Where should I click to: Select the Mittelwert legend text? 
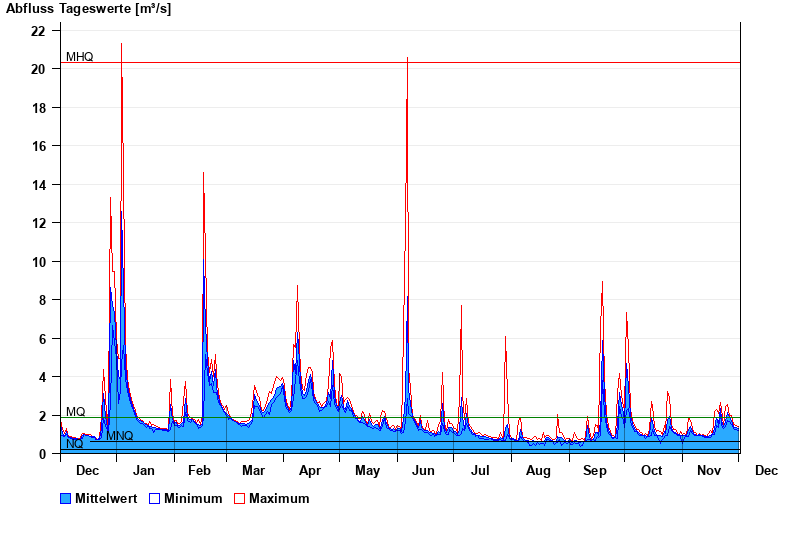[x=106, y=498]
